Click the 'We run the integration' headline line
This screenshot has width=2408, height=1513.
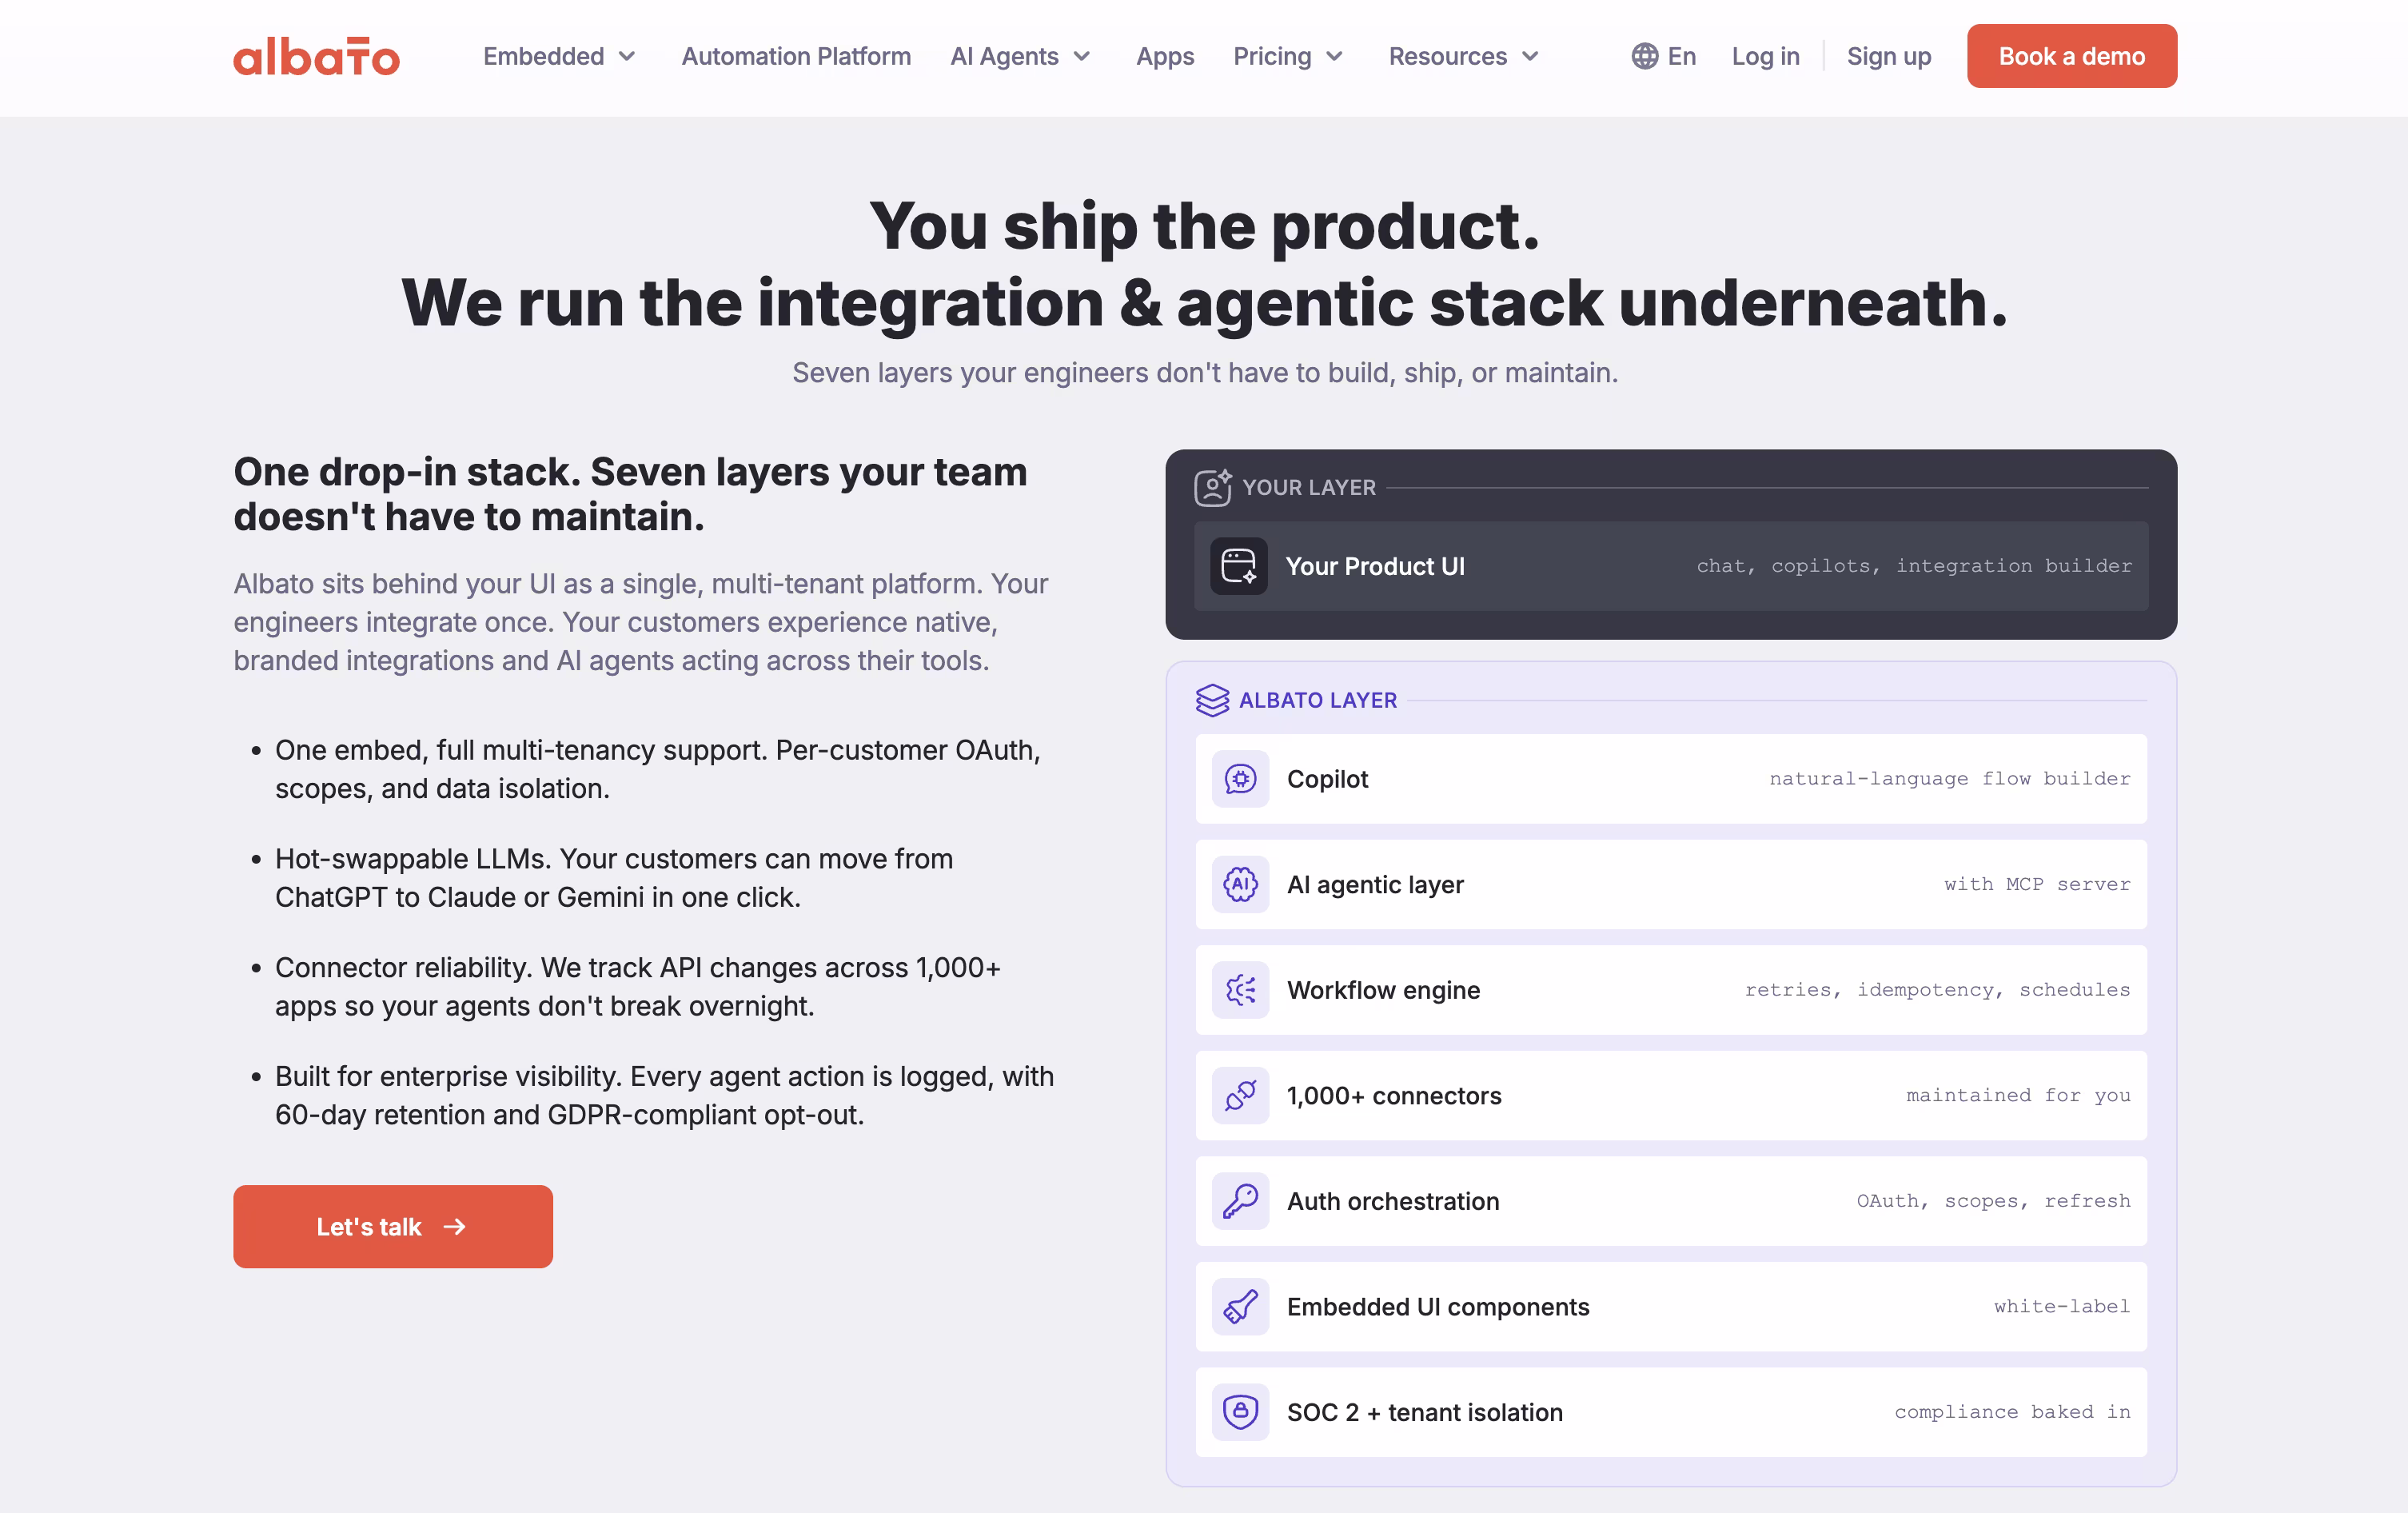tap(1204, 303)
